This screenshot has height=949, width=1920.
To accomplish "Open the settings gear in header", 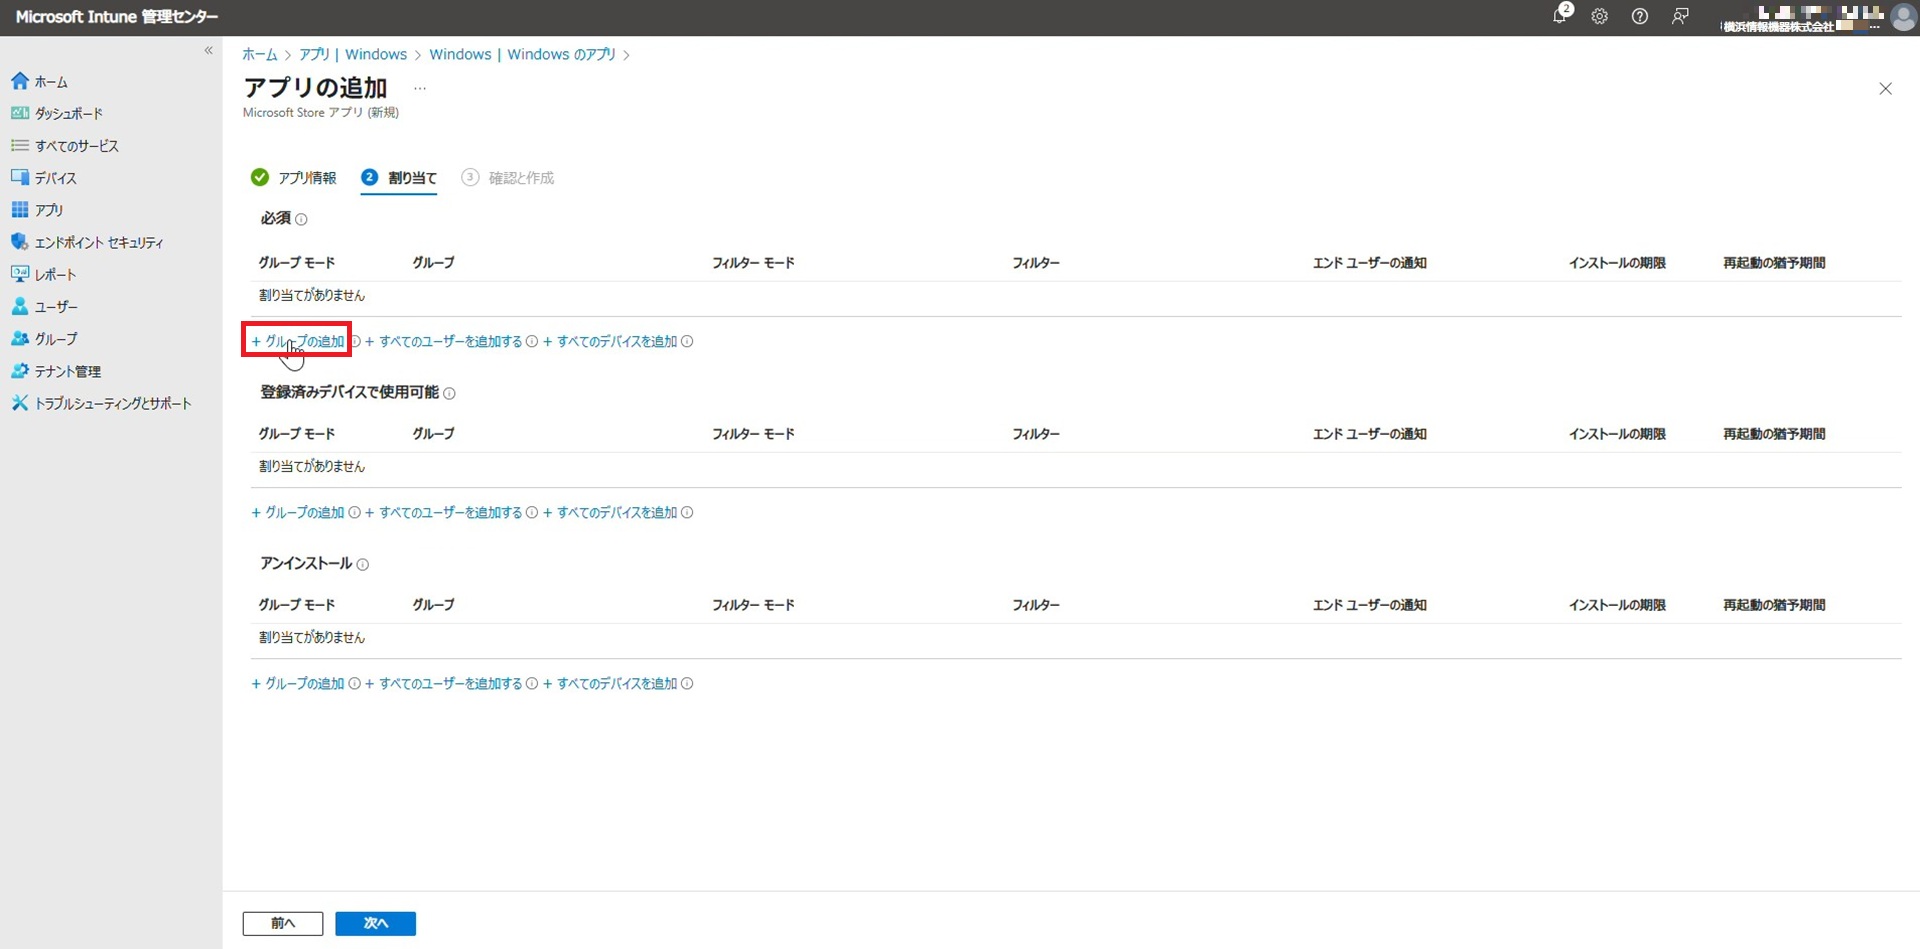I will click(1599, 16).
